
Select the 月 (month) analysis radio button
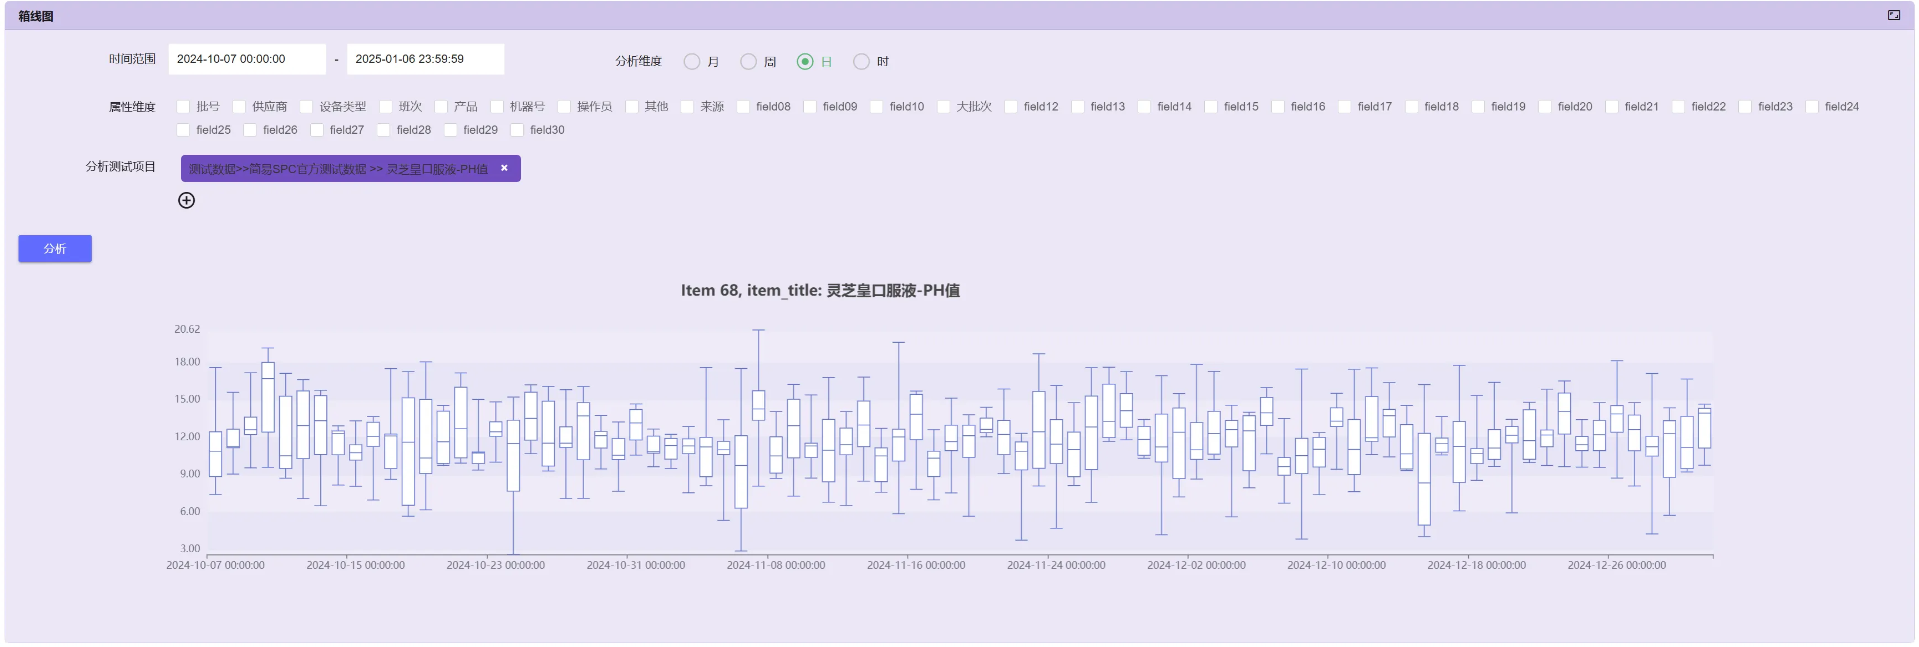(691, 62)
